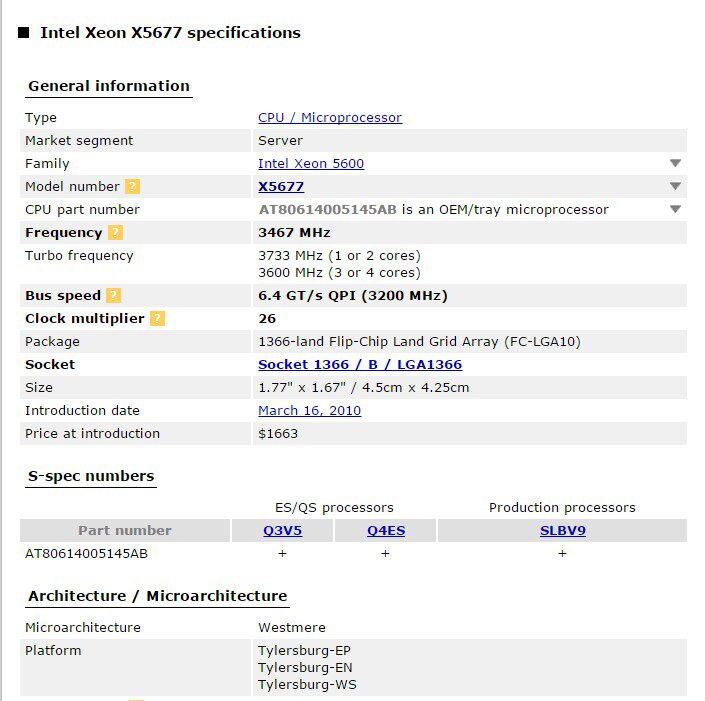Open the Q4ES S-spec link

386,531
